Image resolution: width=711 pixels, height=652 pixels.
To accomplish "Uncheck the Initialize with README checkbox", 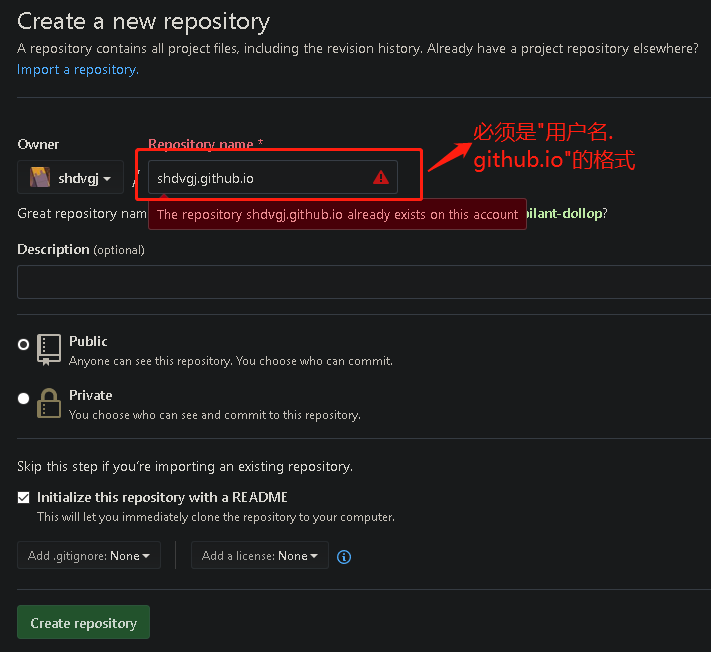I will click(24, 498).
